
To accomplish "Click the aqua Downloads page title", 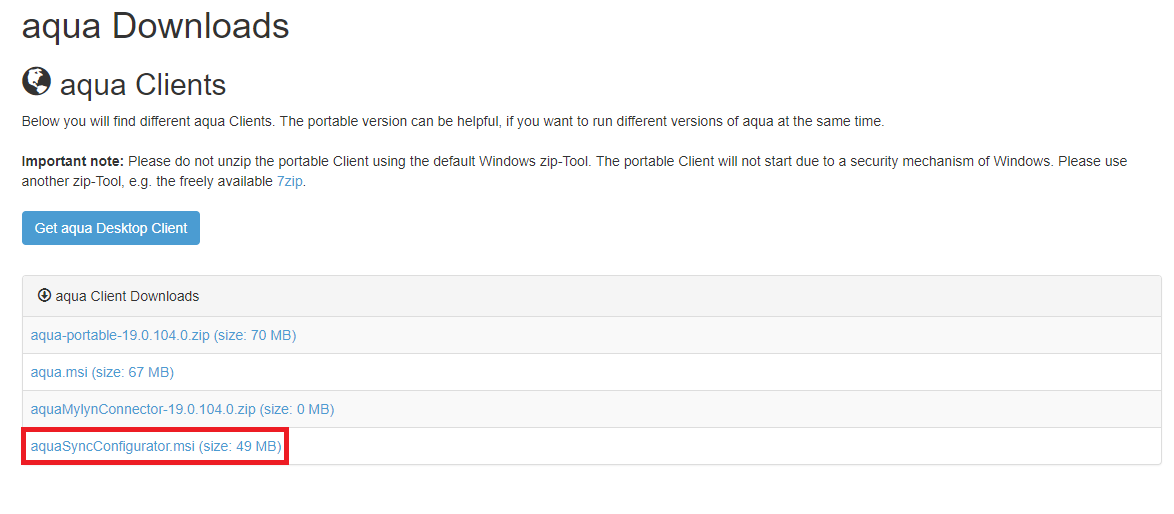I will [155, 27].
